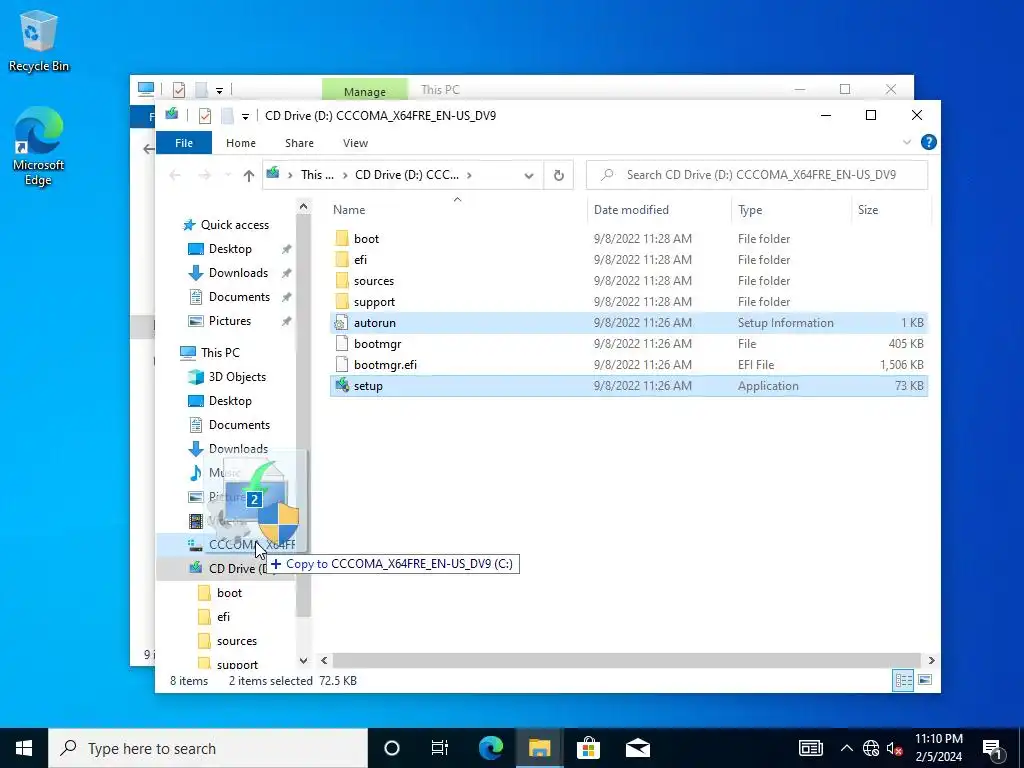Expand the breadcrumb chevron after CD Drive

click(469, 175)
